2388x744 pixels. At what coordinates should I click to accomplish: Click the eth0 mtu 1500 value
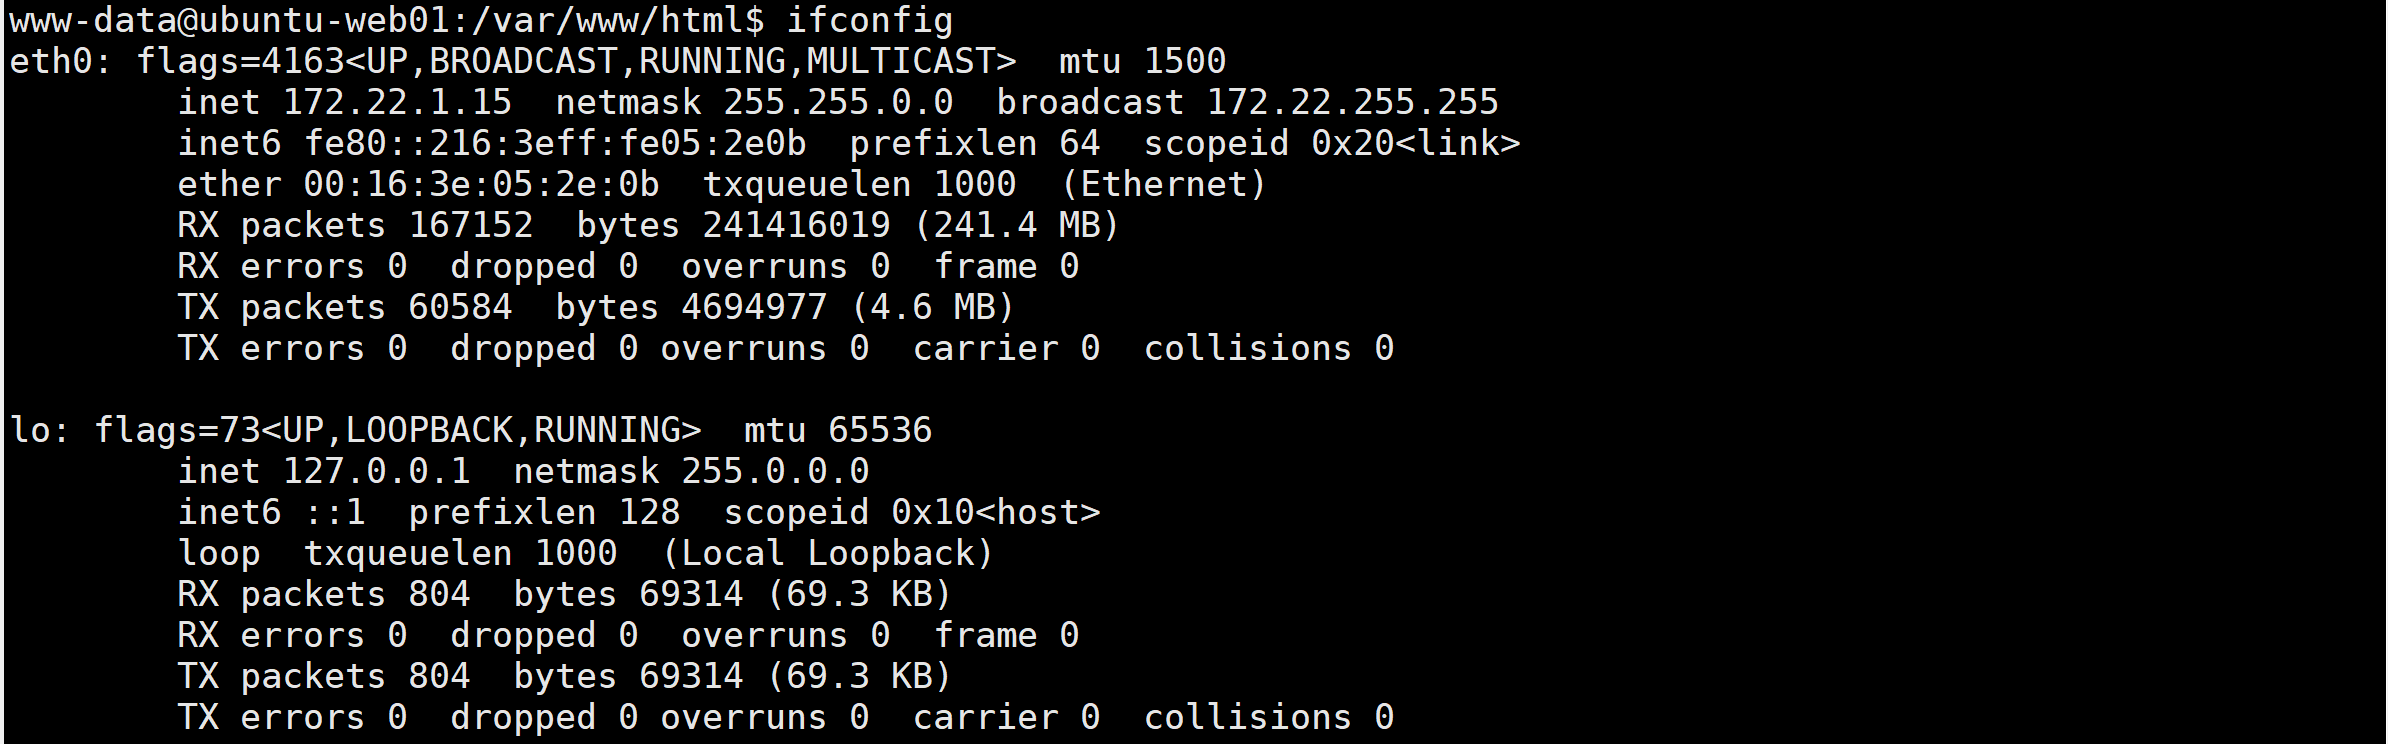click(1185, 62)
